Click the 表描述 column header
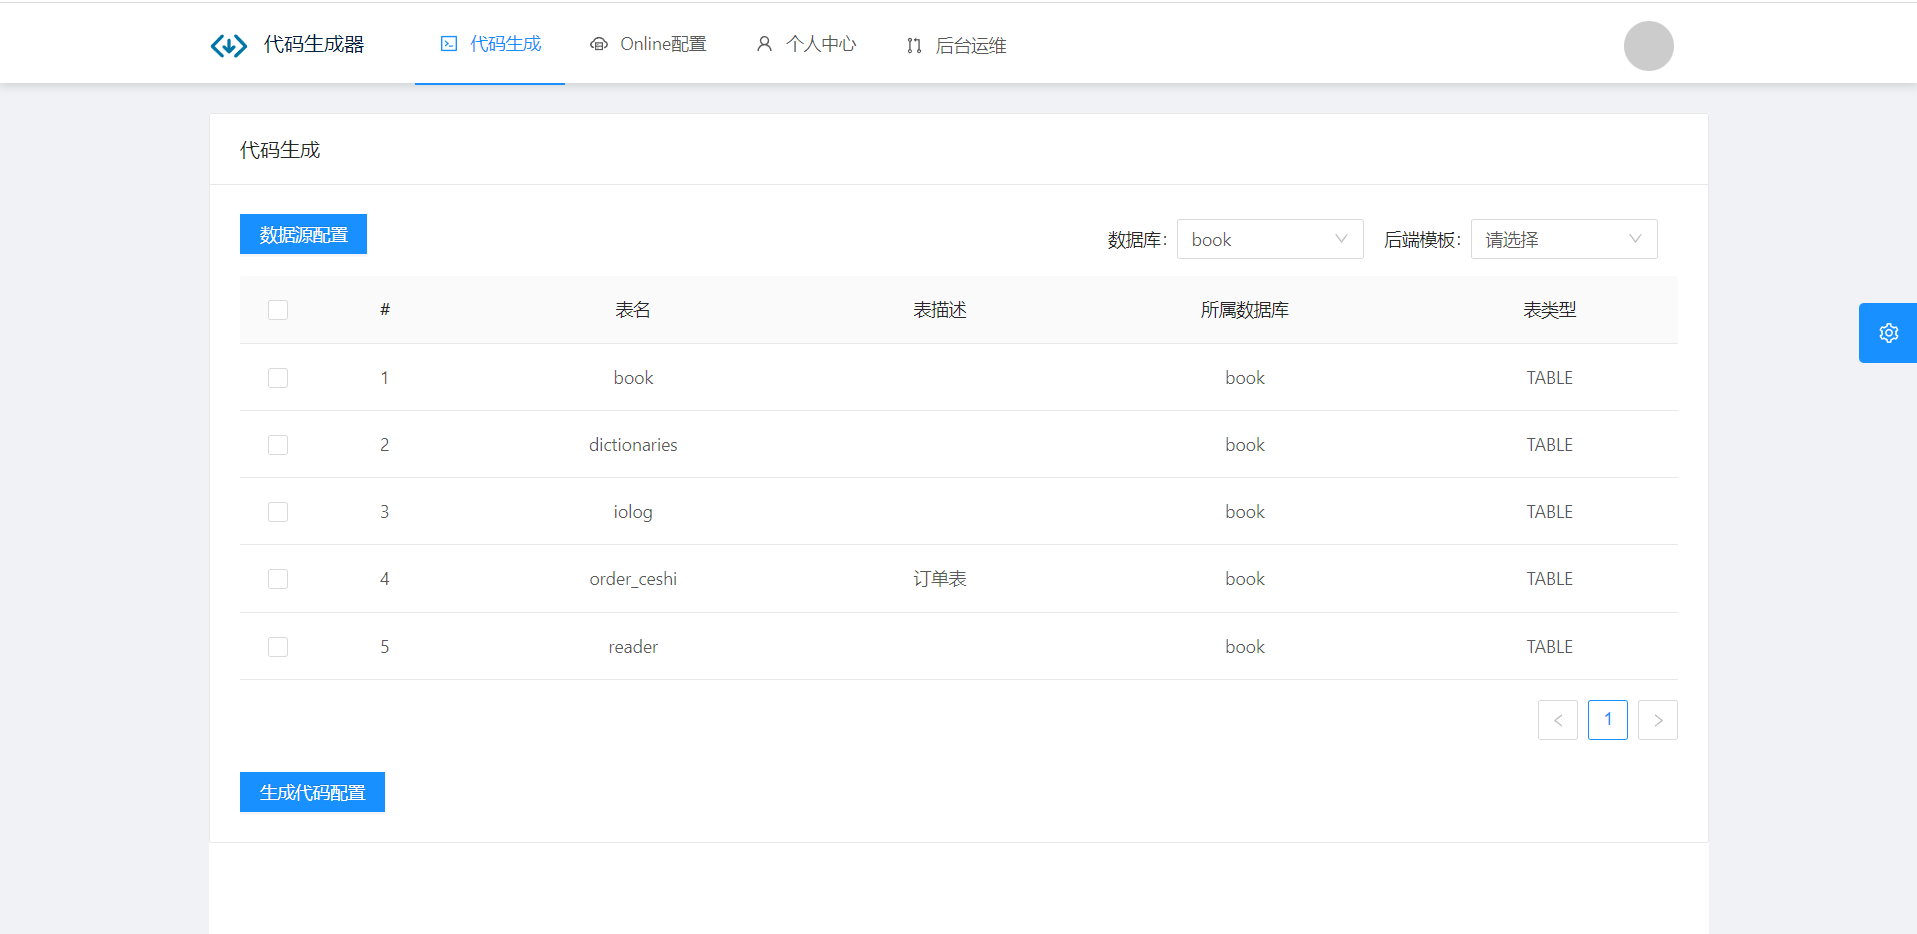This screenshot has width=1917, height=934. [939, 310]
